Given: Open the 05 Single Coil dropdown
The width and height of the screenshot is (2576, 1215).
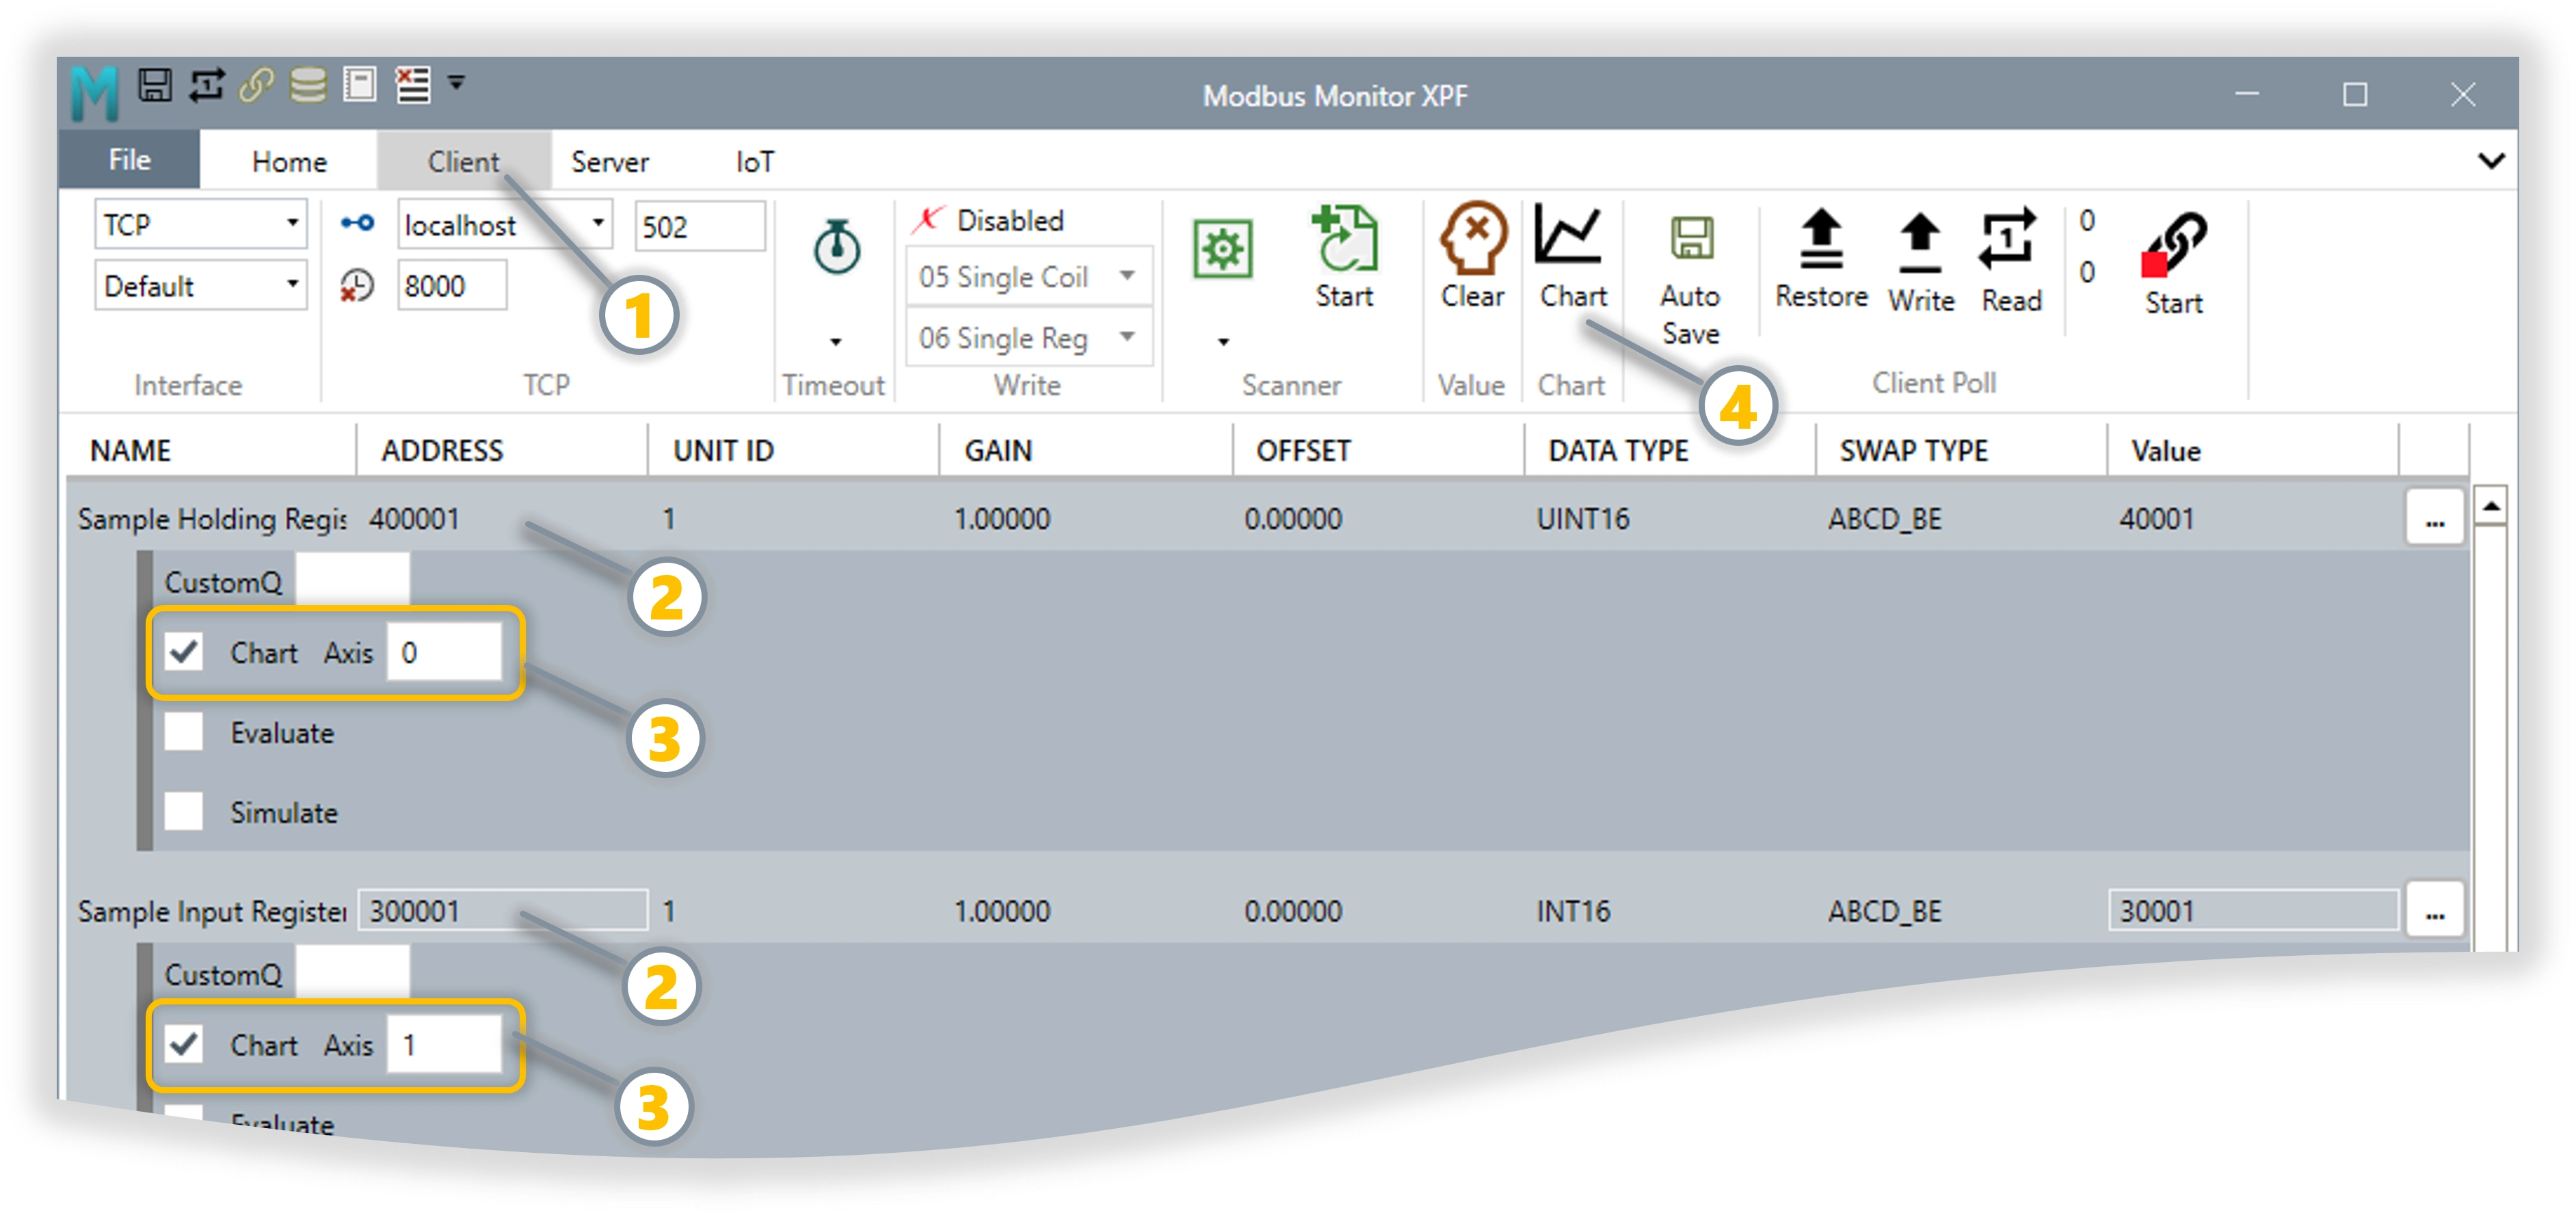Looking at the screenshot, I should click(1029, 277).
